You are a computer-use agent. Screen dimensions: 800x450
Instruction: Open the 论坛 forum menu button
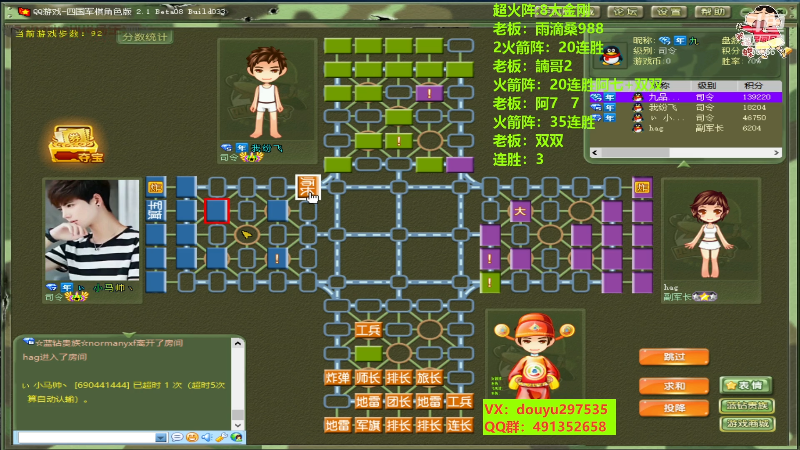click(x=625, y=12)
